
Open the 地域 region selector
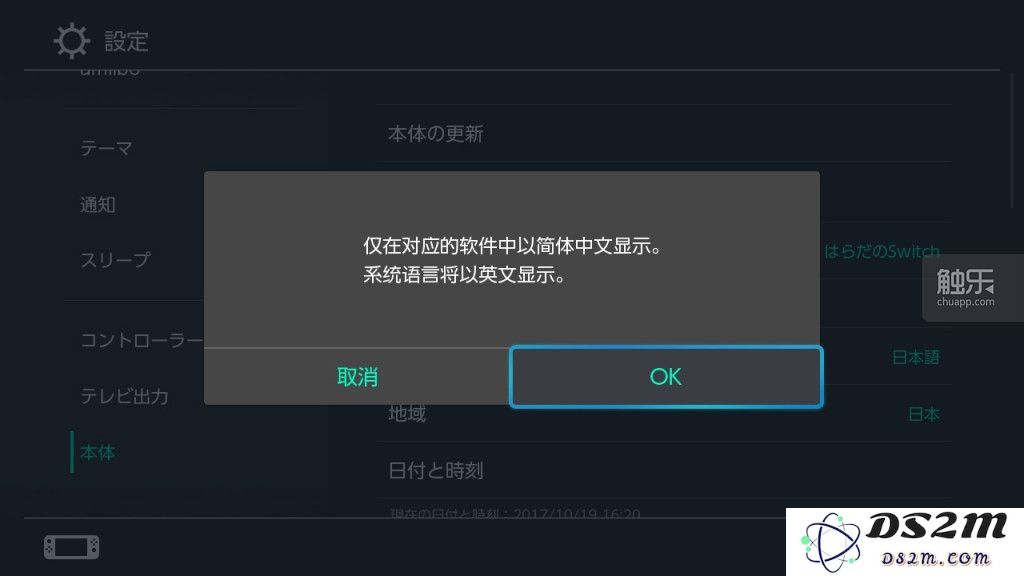pyautogui.click(x=663, y=414)
